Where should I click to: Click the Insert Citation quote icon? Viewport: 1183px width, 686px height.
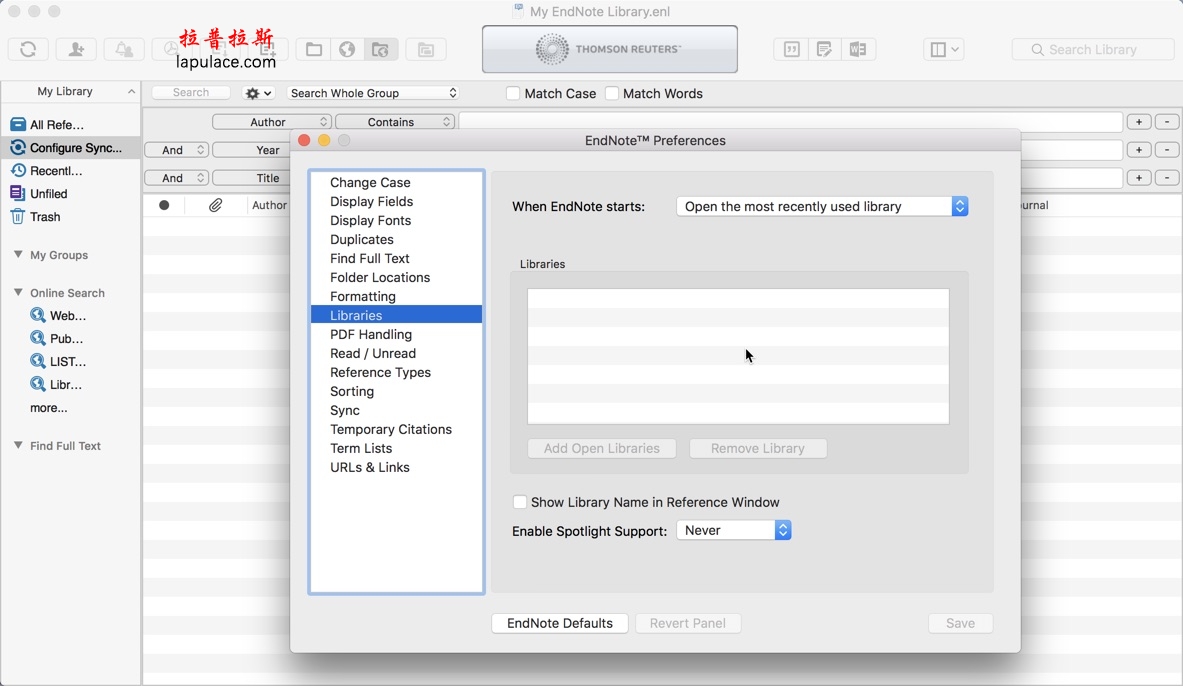791,49
